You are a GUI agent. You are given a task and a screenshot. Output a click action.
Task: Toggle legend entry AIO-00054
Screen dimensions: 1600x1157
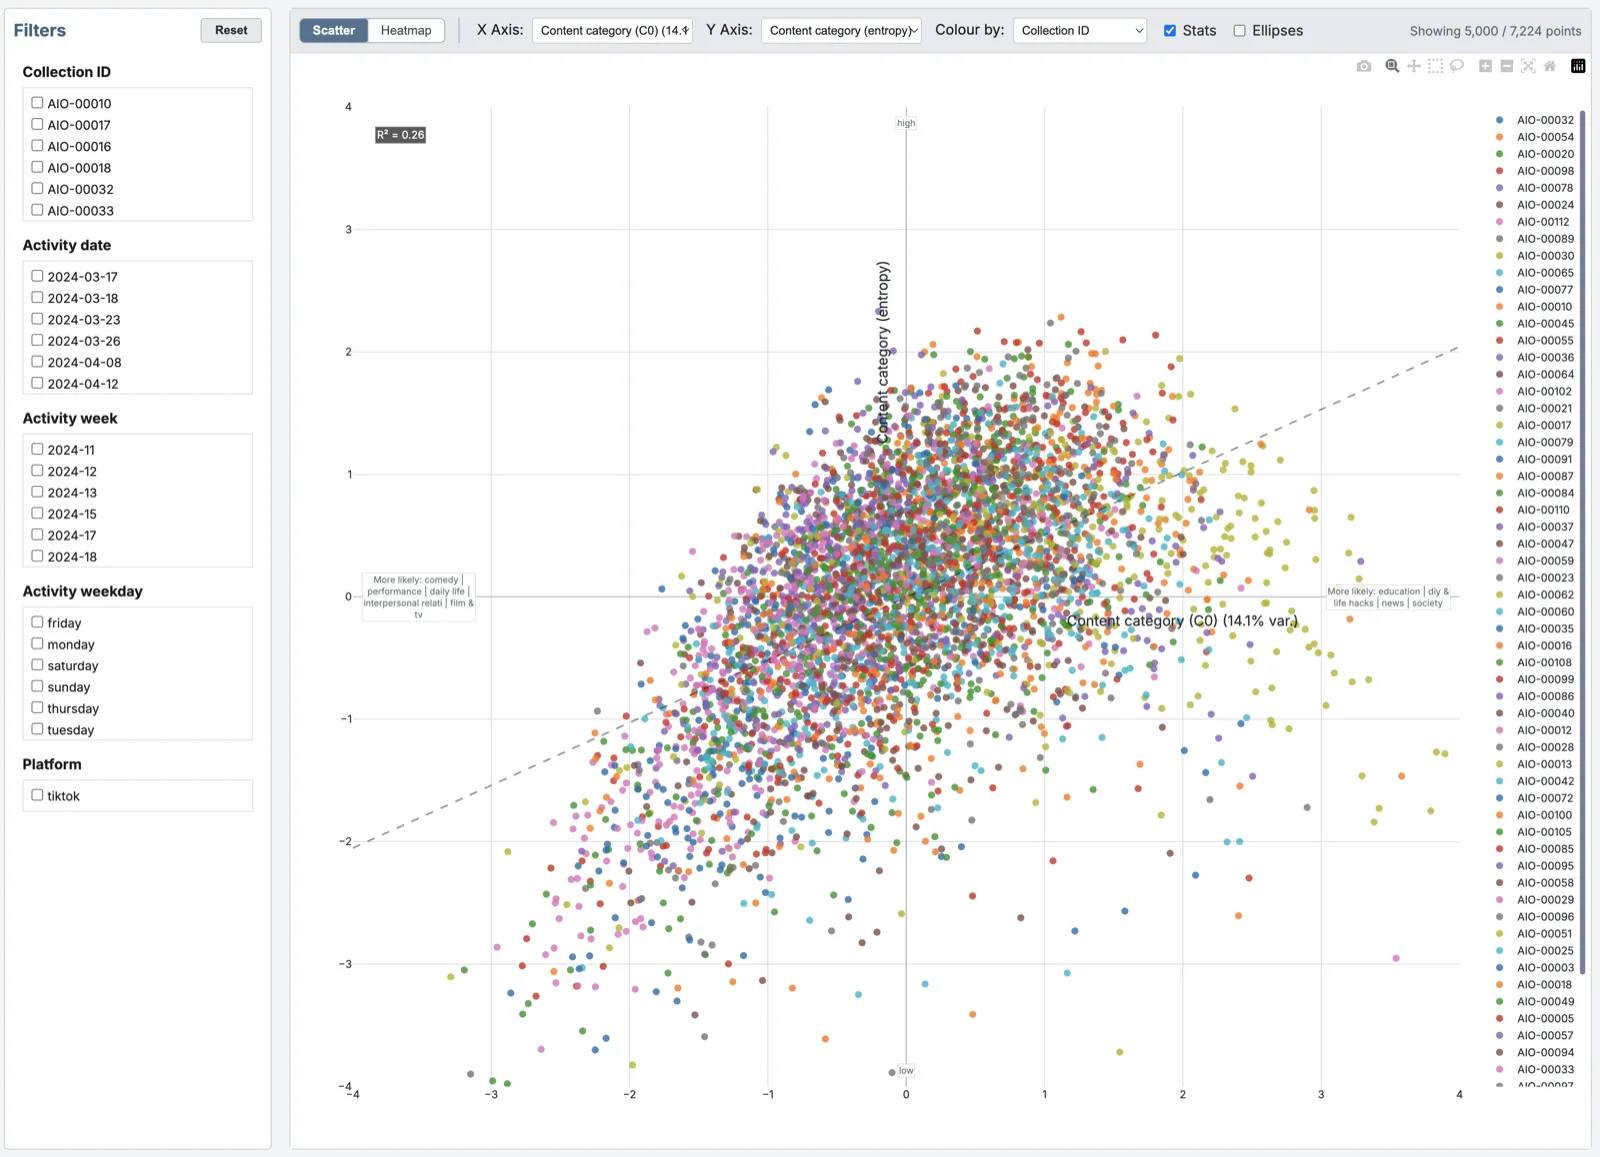click(1535, 137)
